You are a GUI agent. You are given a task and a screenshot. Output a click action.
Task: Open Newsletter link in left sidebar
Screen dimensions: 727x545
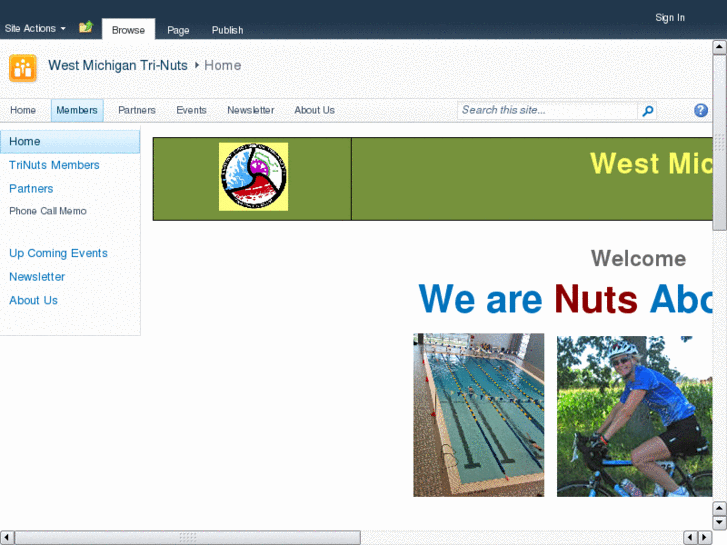tap(37, 277)
